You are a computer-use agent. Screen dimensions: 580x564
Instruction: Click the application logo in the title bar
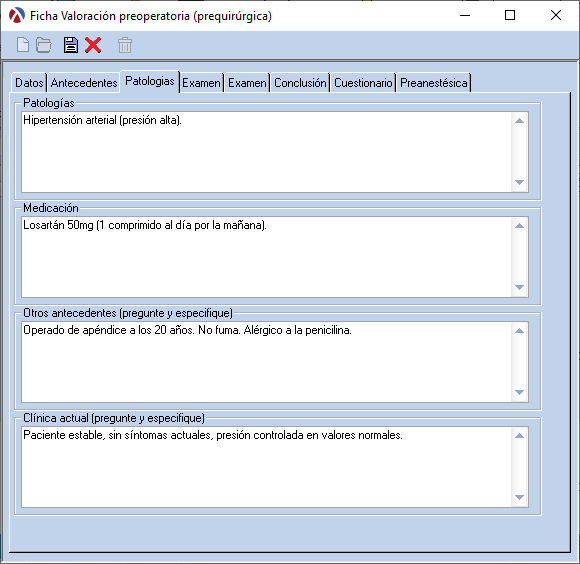[17, 16]
